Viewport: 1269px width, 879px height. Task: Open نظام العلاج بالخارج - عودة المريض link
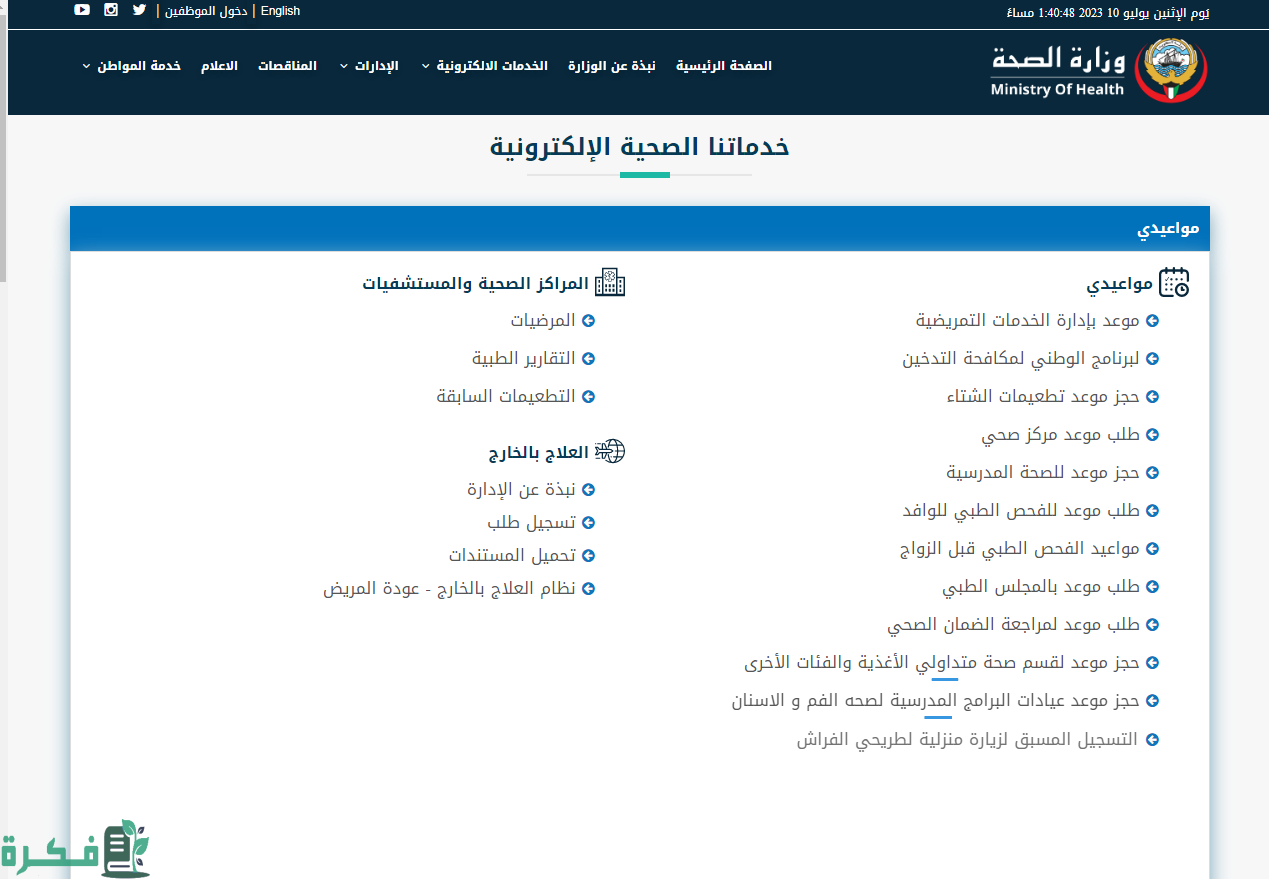pos(449,589)
